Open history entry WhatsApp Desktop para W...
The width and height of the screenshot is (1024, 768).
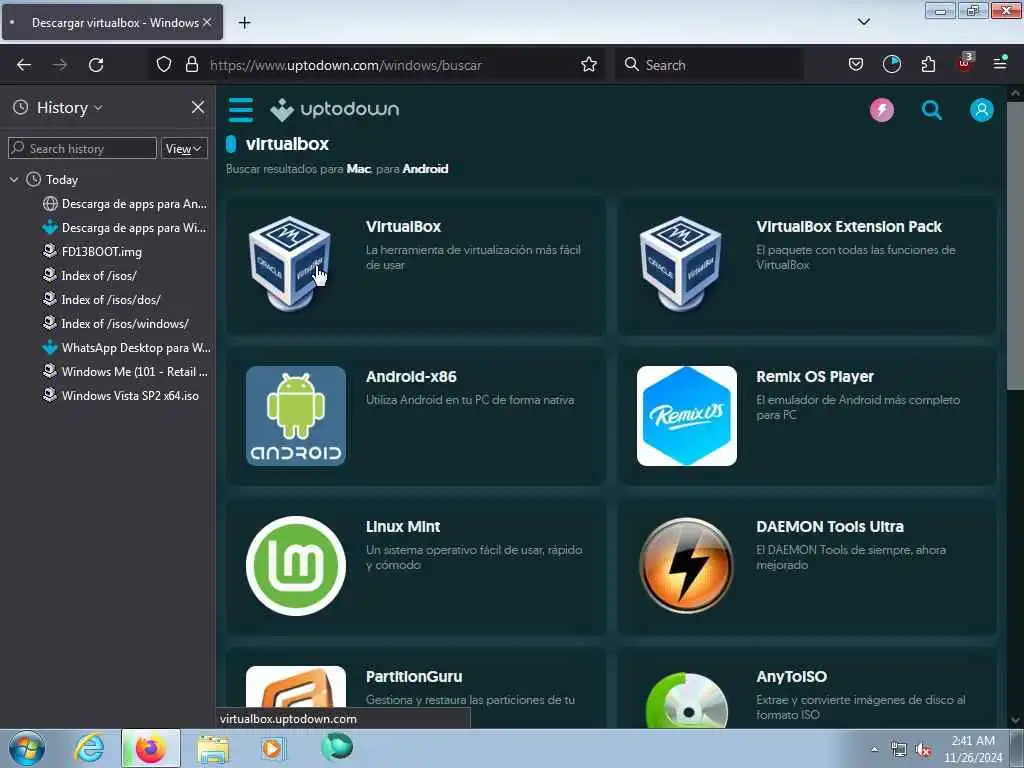pyautogui.click(x=126, y=348)
